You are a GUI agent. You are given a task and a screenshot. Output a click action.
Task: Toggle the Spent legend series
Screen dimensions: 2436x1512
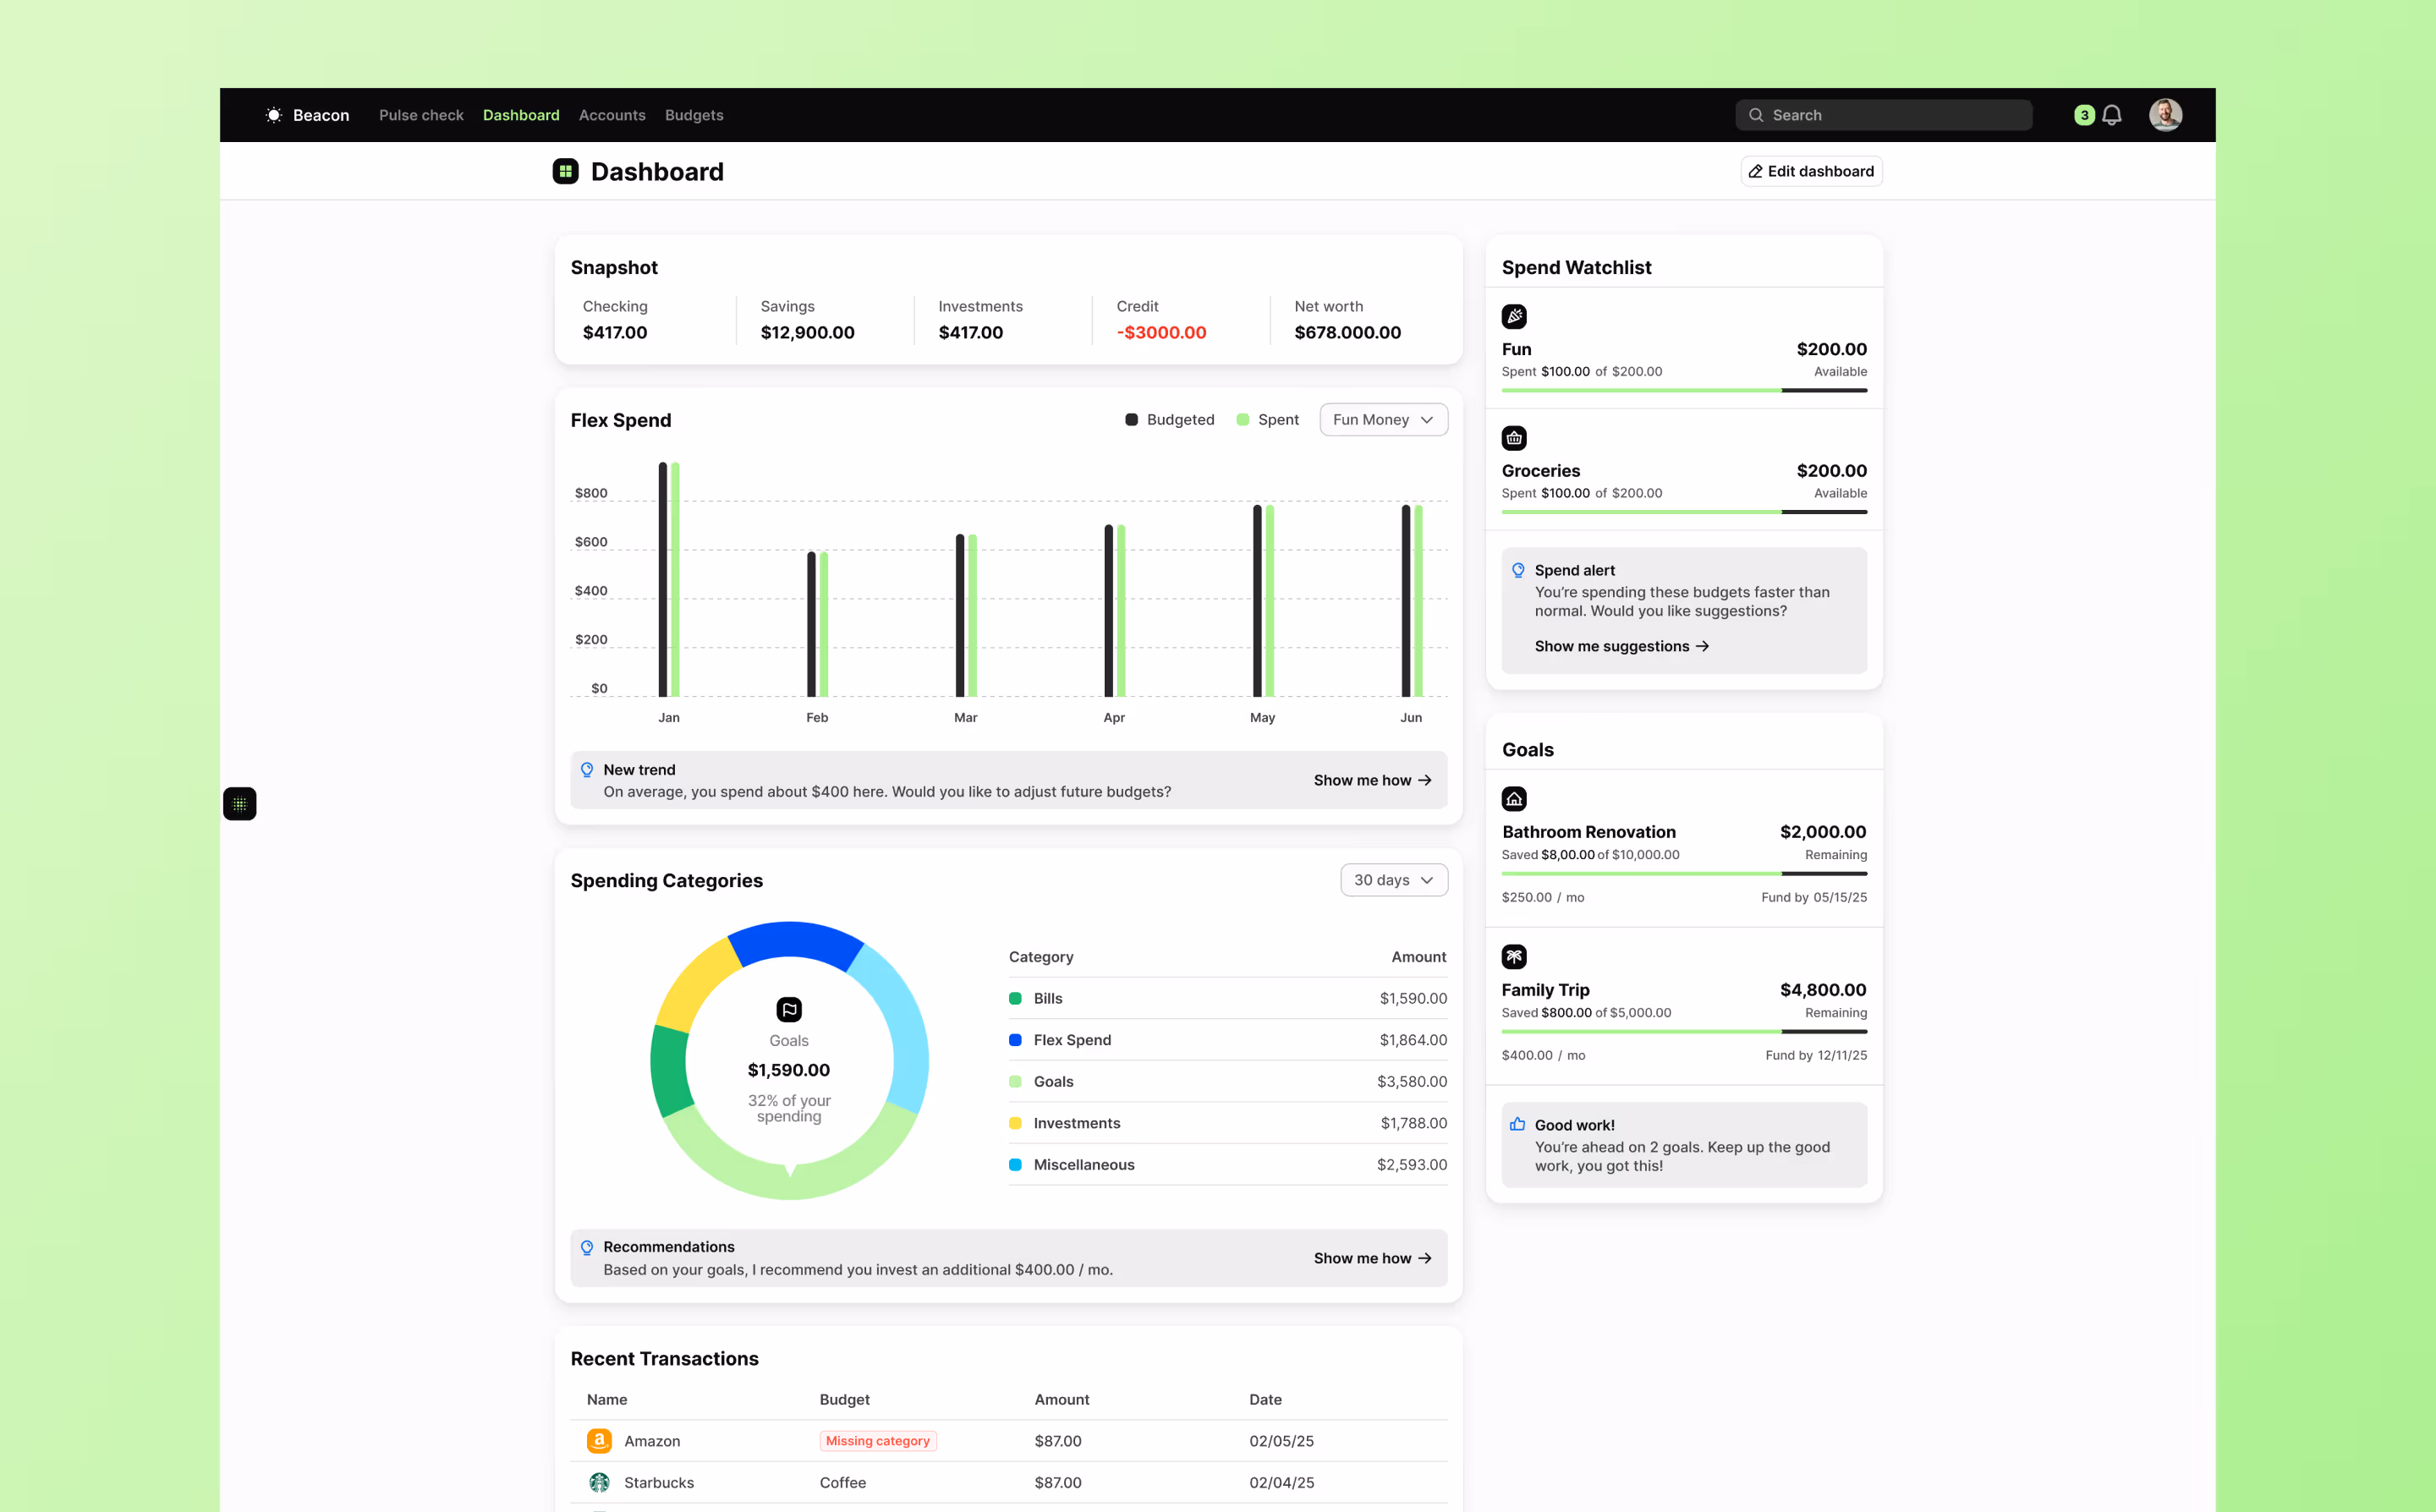tap(1267, 420)
